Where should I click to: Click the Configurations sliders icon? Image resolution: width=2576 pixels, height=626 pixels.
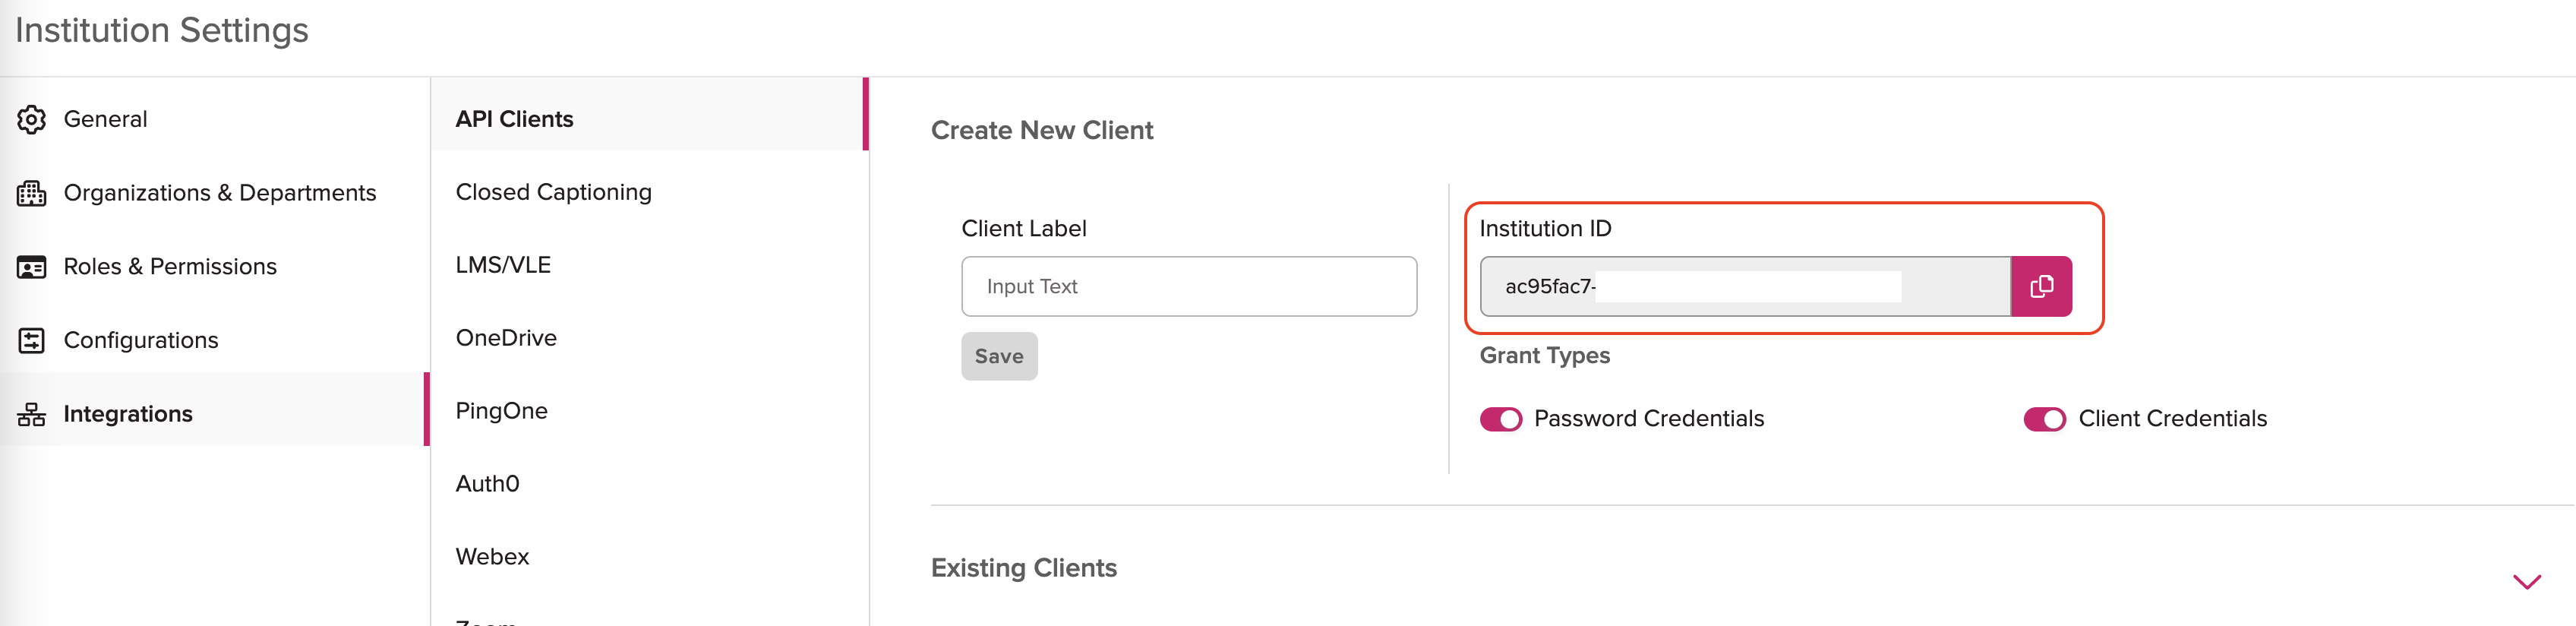tap(31, 340)
